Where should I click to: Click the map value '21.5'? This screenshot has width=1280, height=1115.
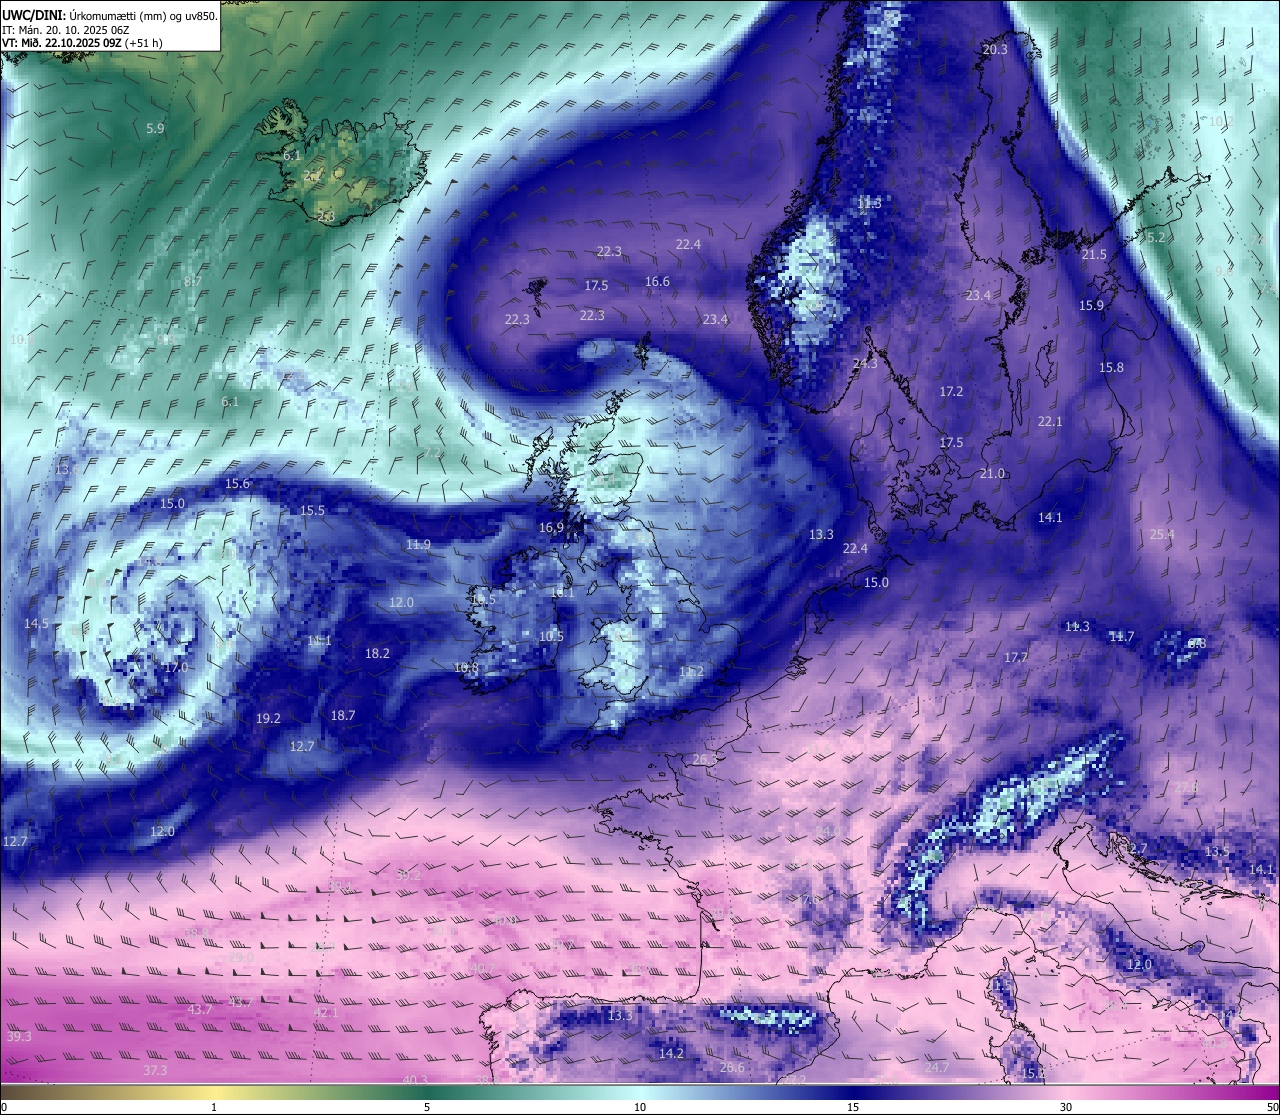[x=1094, y=254]
